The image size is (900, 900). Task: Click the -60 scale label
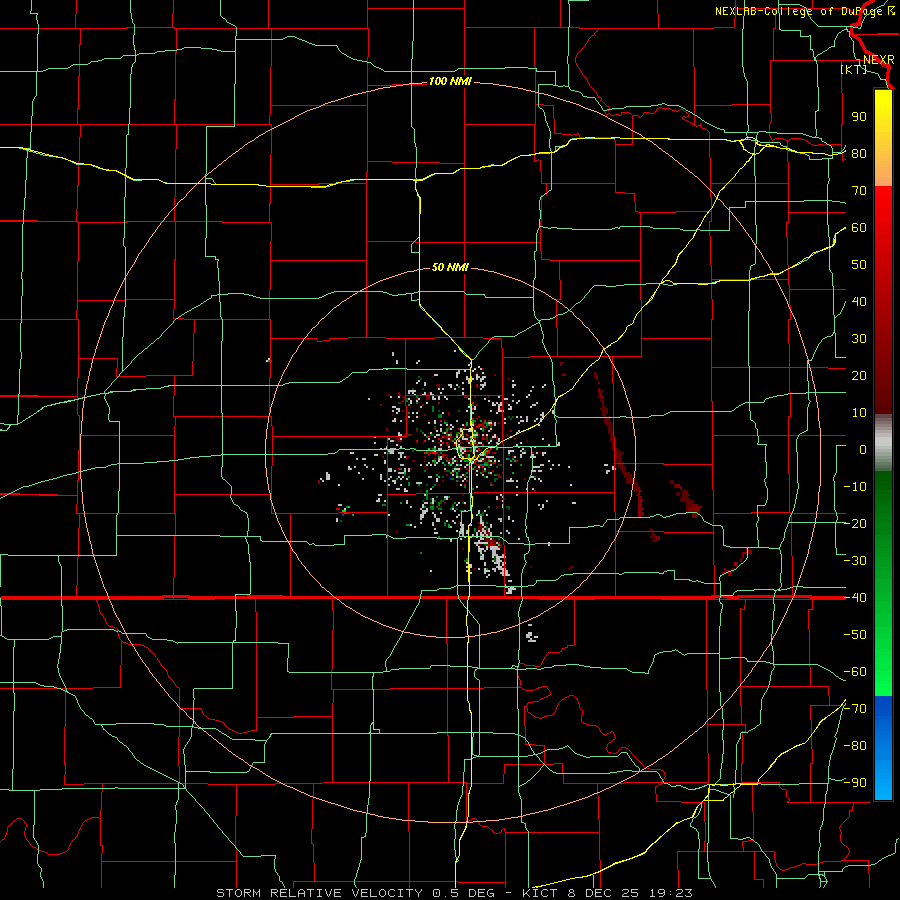[x=855, y=672]
